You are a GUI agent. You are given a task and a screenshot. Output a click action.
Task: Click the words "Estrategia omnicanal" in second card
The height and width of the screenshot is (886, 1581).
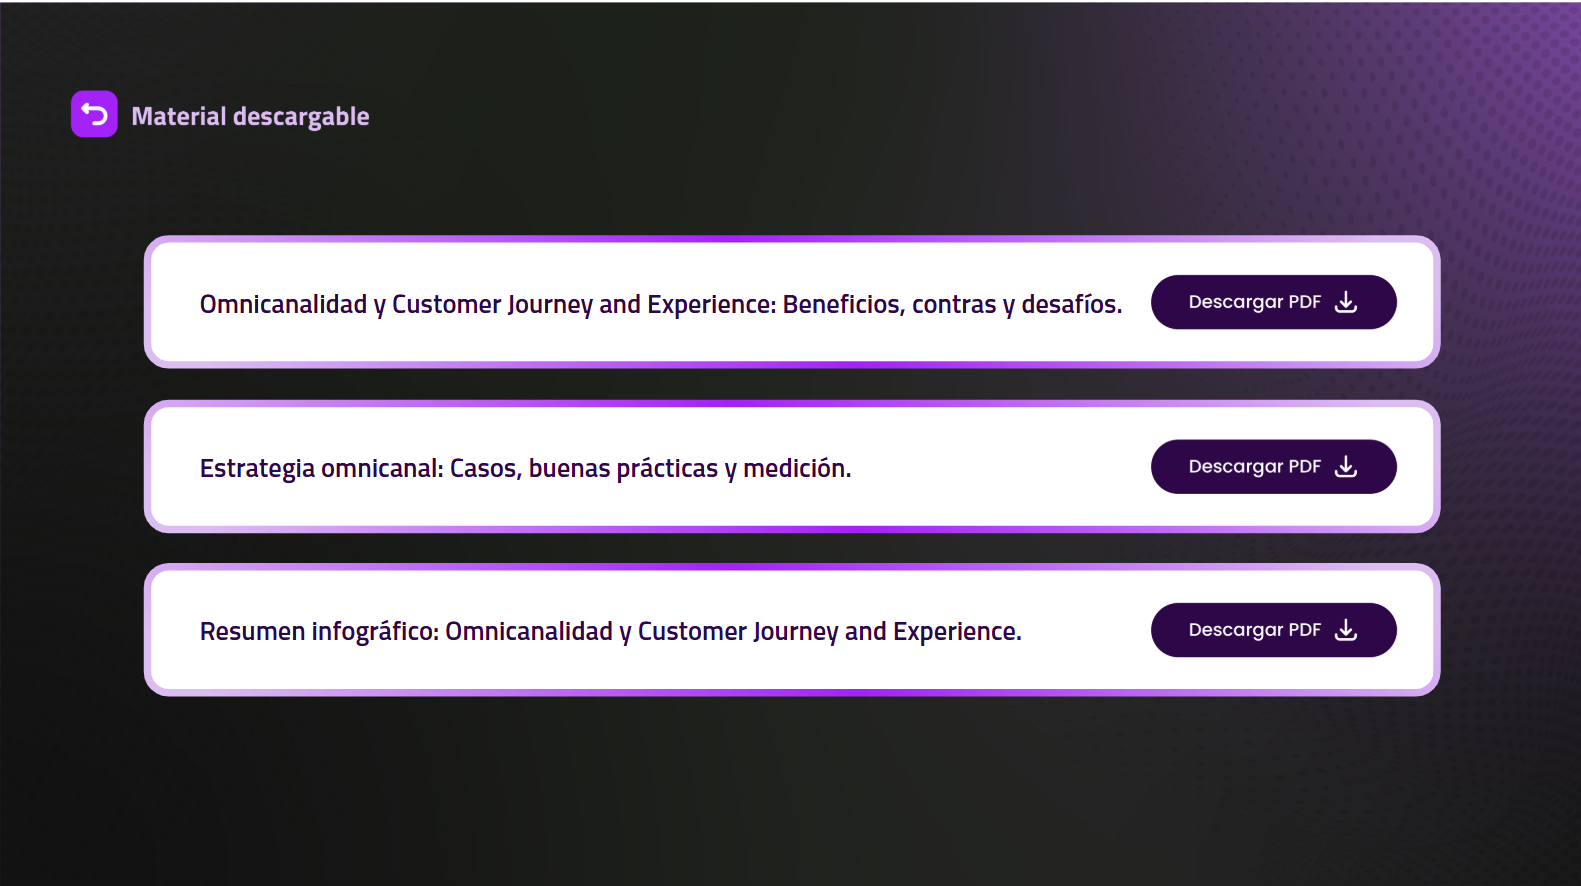pyautogui.click(x=320, y=468)
